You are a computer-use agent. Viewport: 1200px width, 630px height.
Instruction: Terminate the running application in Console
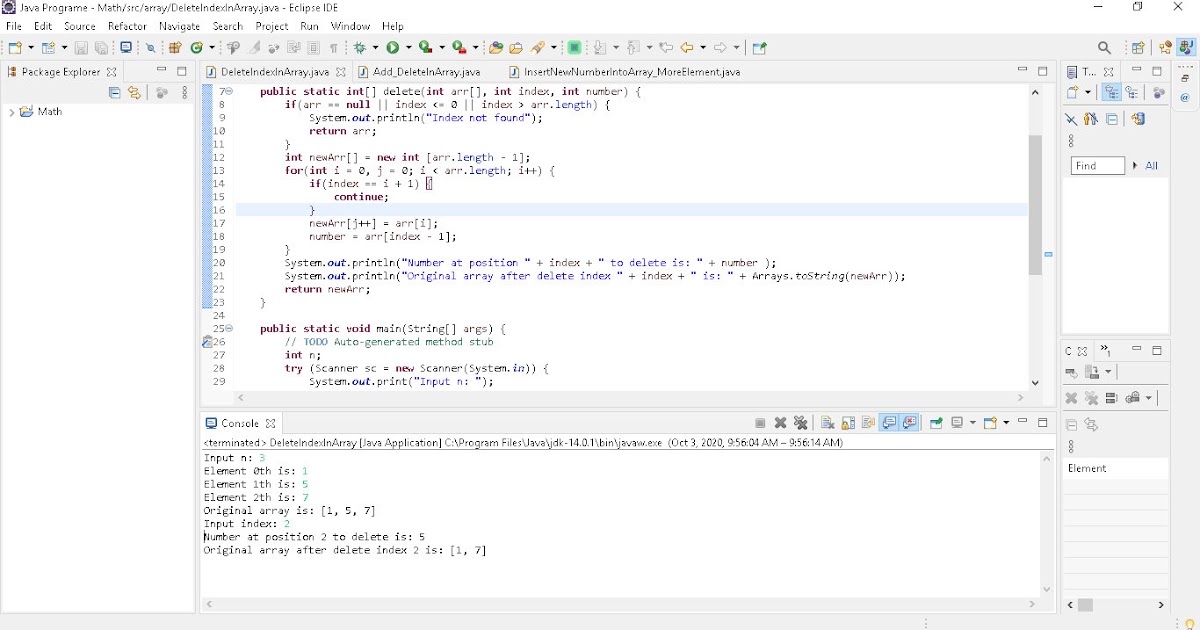coord(760,421)
